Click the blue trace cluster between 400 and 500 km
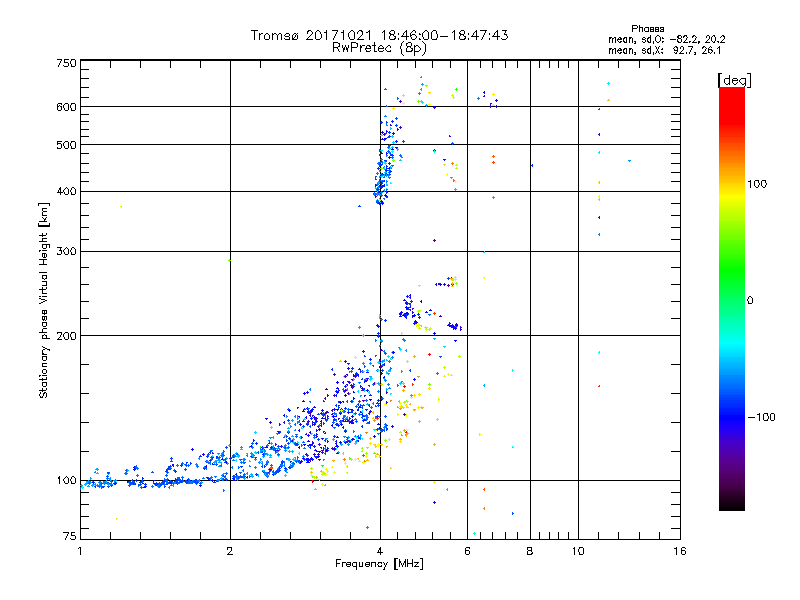800x600 pixels. tap(385, 173)
